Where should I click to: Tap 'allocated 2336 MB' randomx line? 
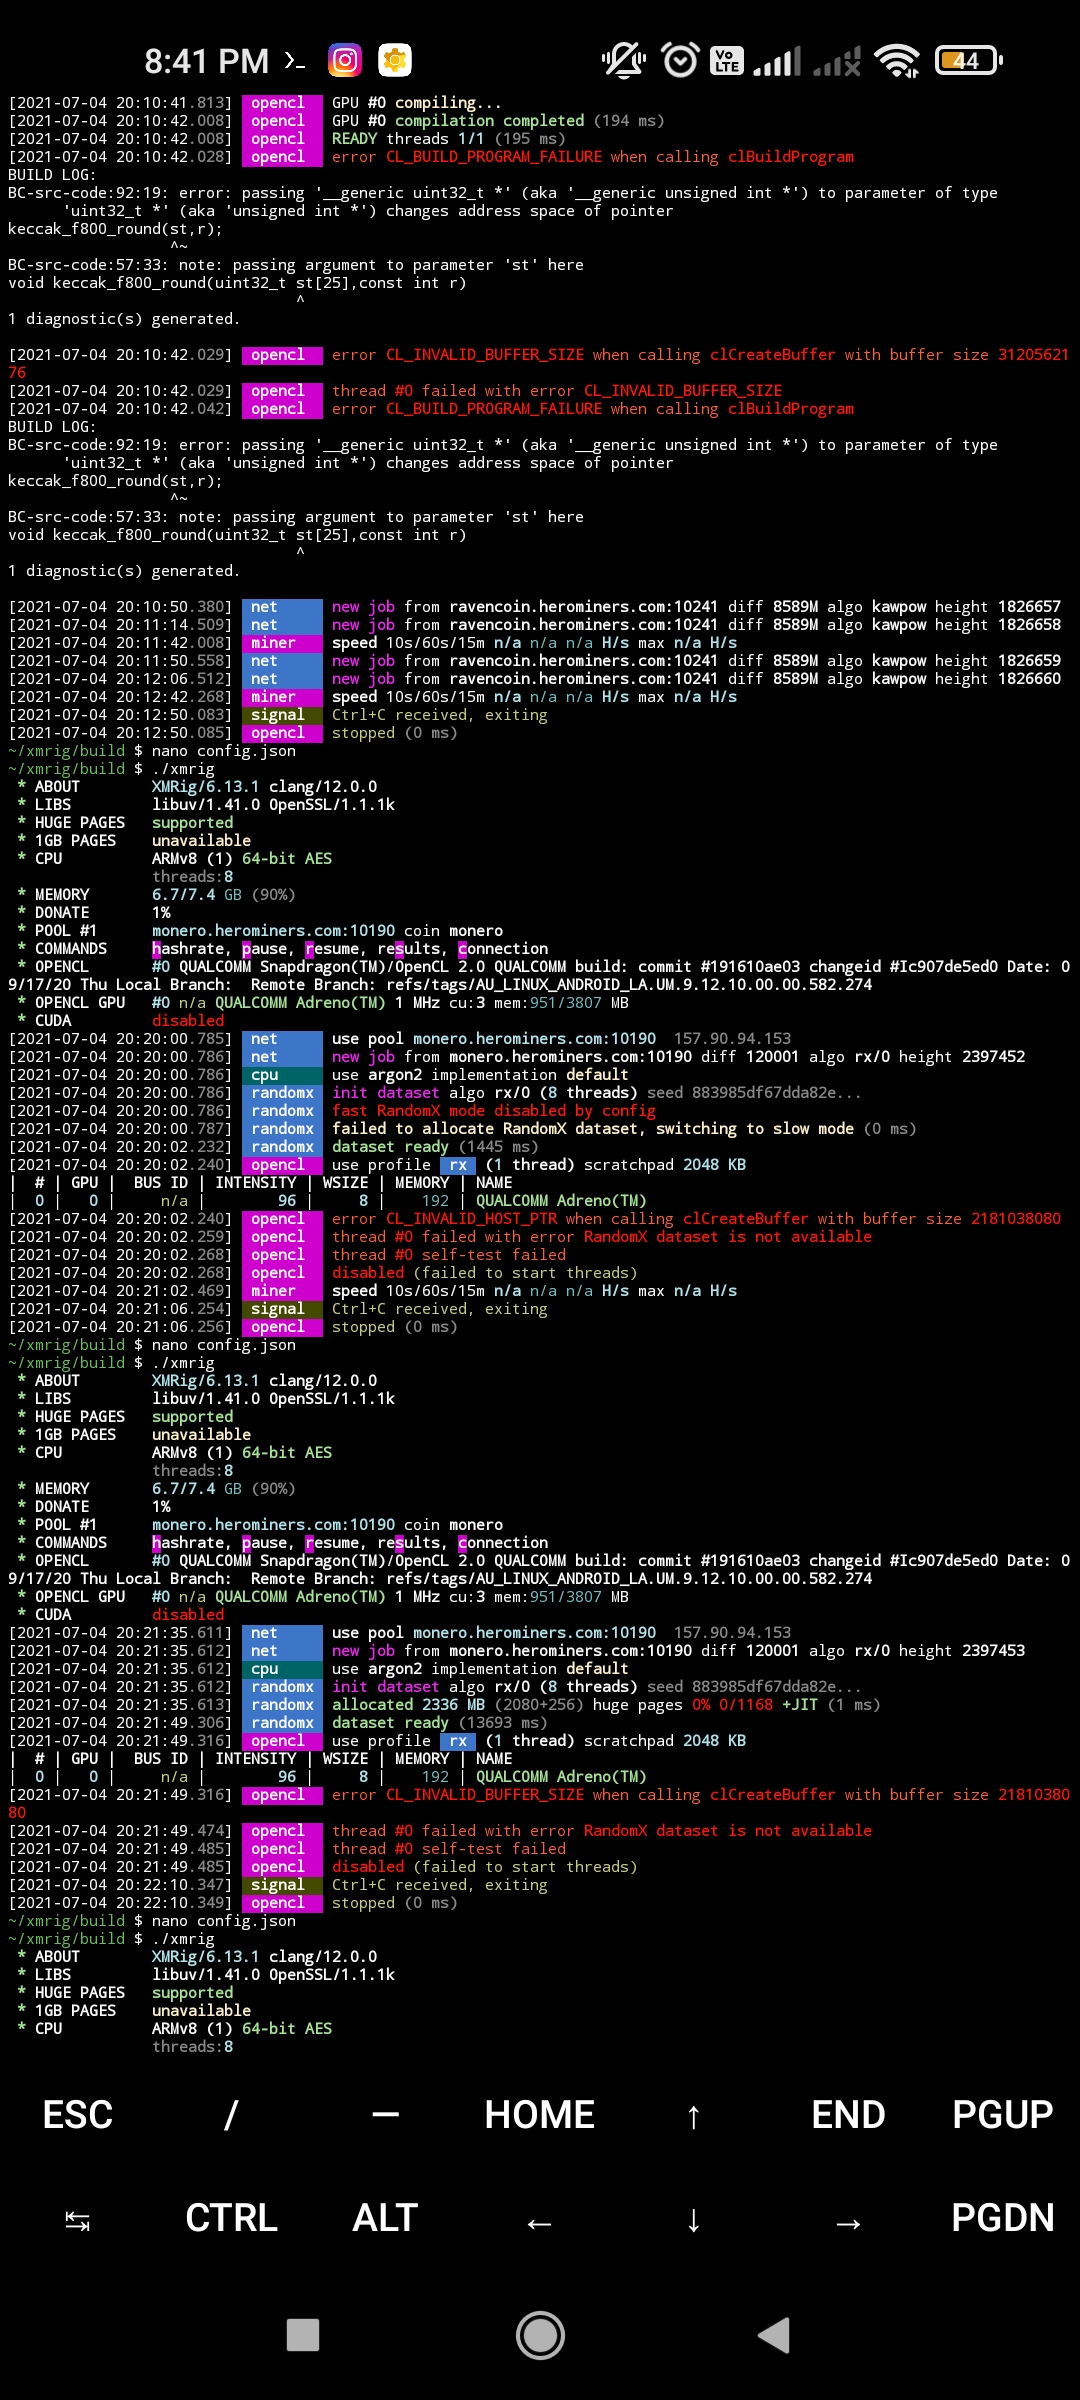(444, 1705)
